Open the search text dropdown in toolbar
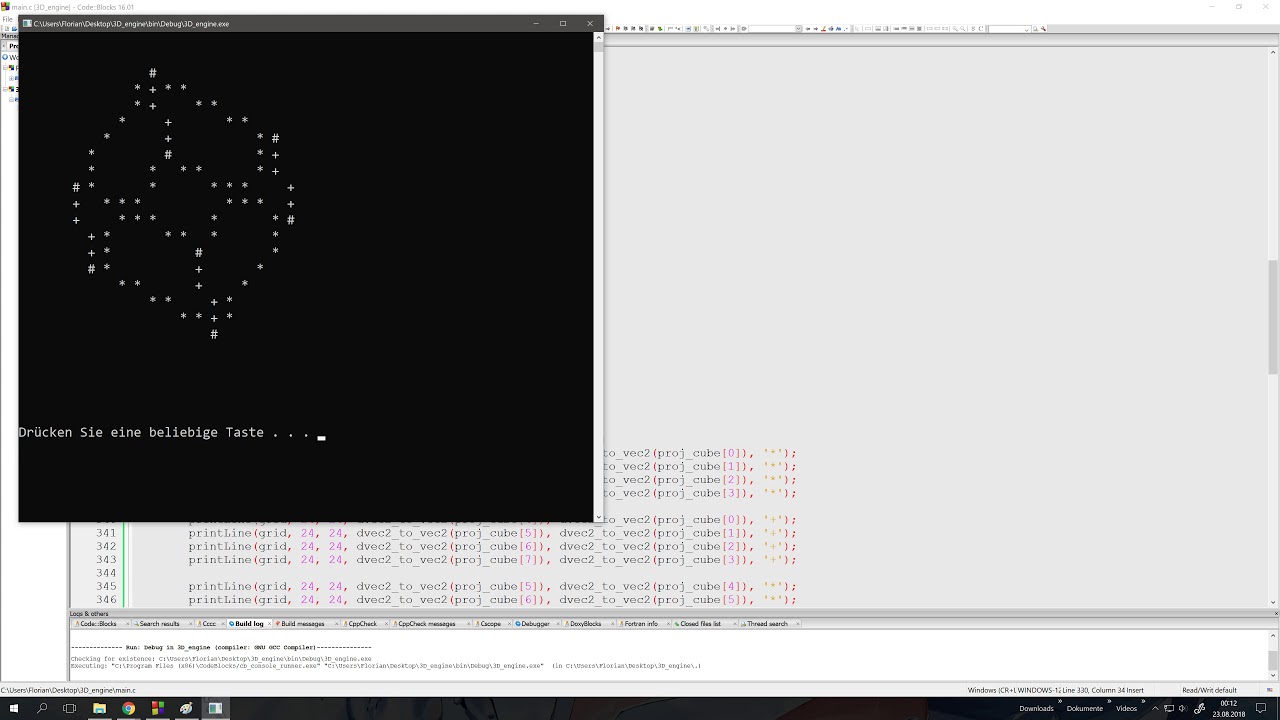This screenshot has height=720, width=1280. point(1009,29)
